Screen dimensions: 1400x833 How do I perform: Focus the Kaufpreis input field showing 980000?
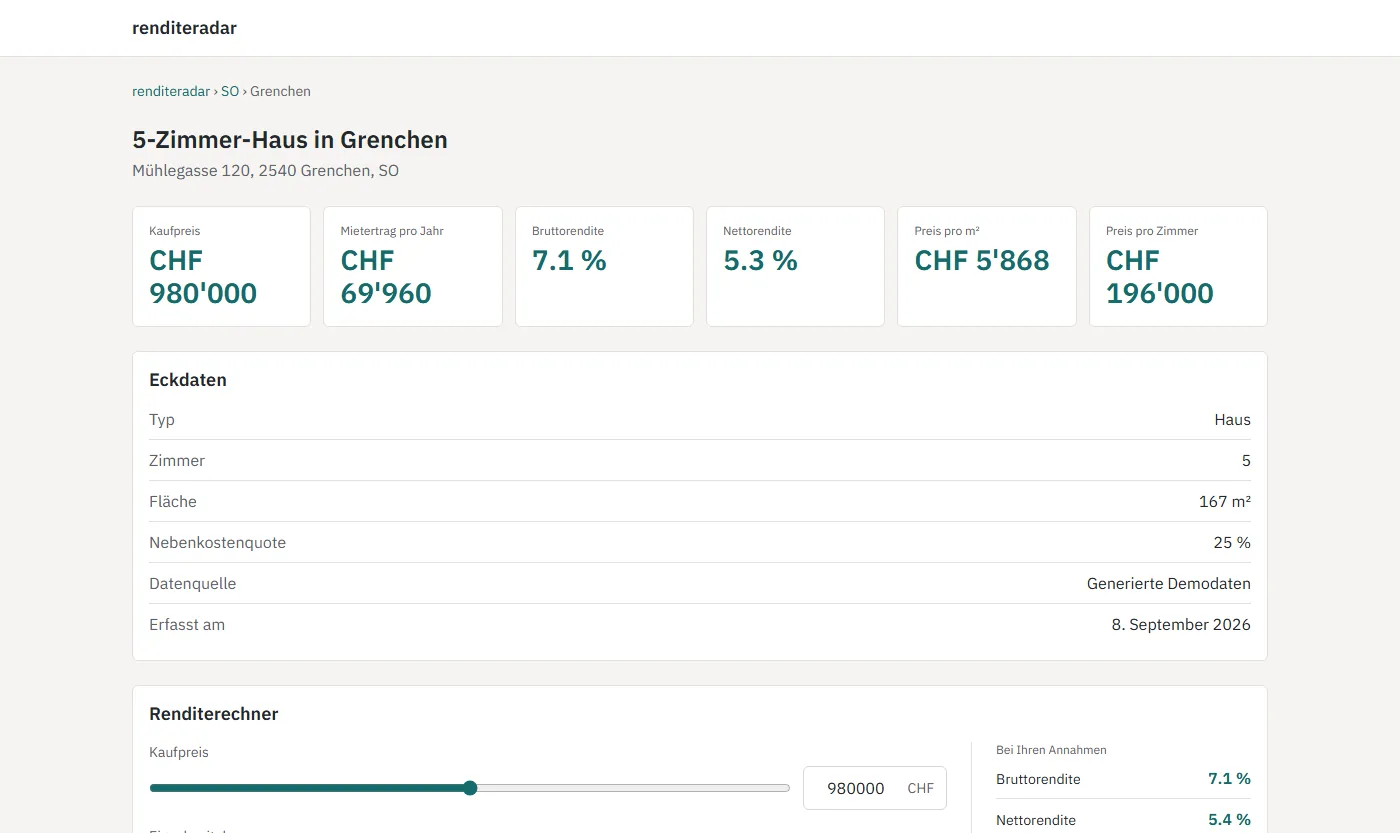tap(875, 788)
